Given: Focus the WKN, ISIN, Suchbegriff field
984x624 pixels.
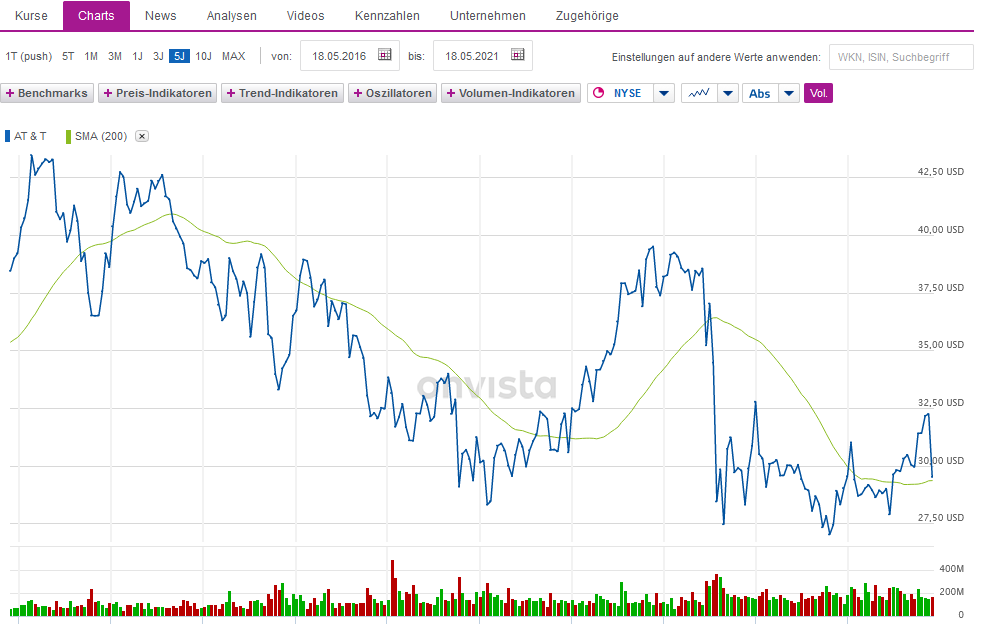Looking at the screenshot, I should point(901,57).
